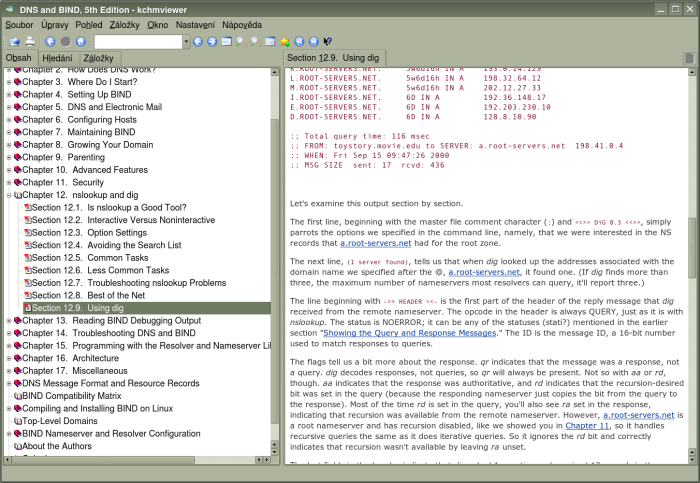Expand Chapter 10 Advanced Features
Image resolution: width=700 pixels, height=483 pixels.
(9, 170)
